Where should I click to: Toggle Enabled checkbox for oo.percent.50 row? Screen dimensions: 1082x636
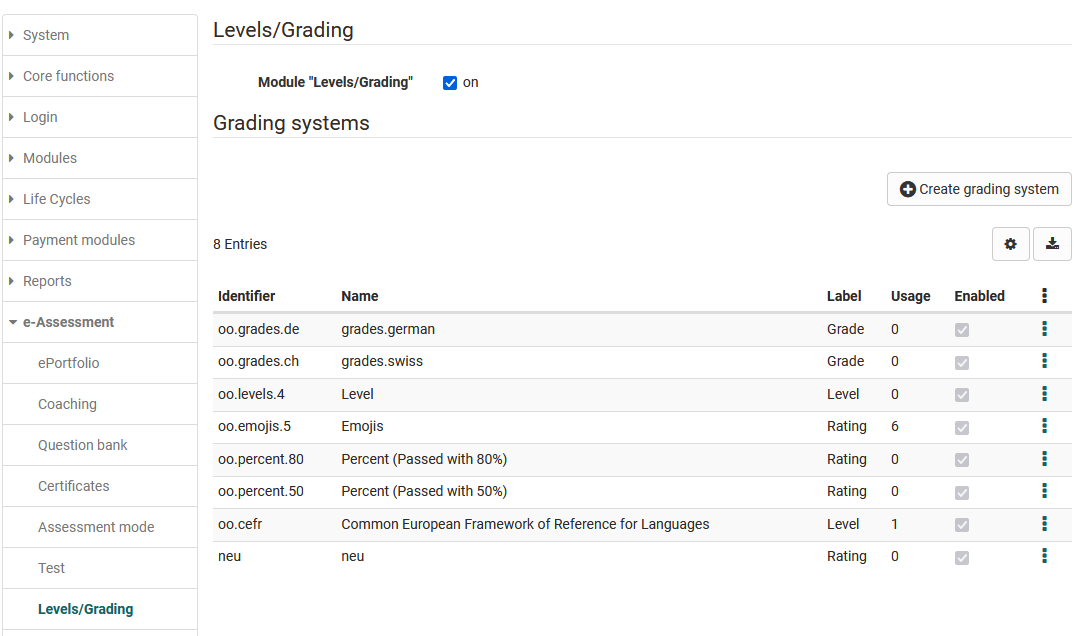962,492
